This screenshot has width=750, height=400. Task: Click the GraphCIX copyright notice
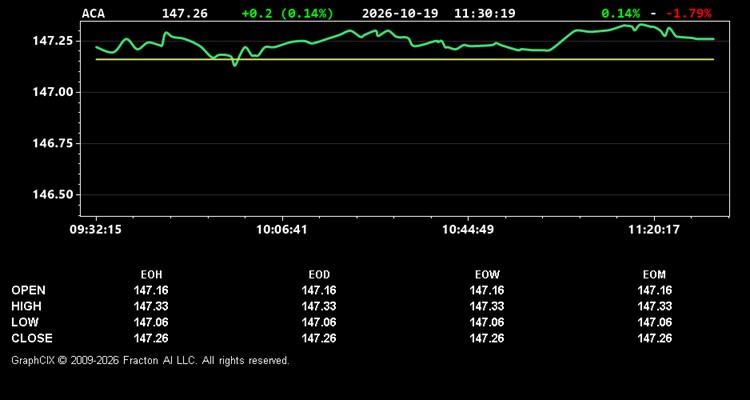click(150, 360)
